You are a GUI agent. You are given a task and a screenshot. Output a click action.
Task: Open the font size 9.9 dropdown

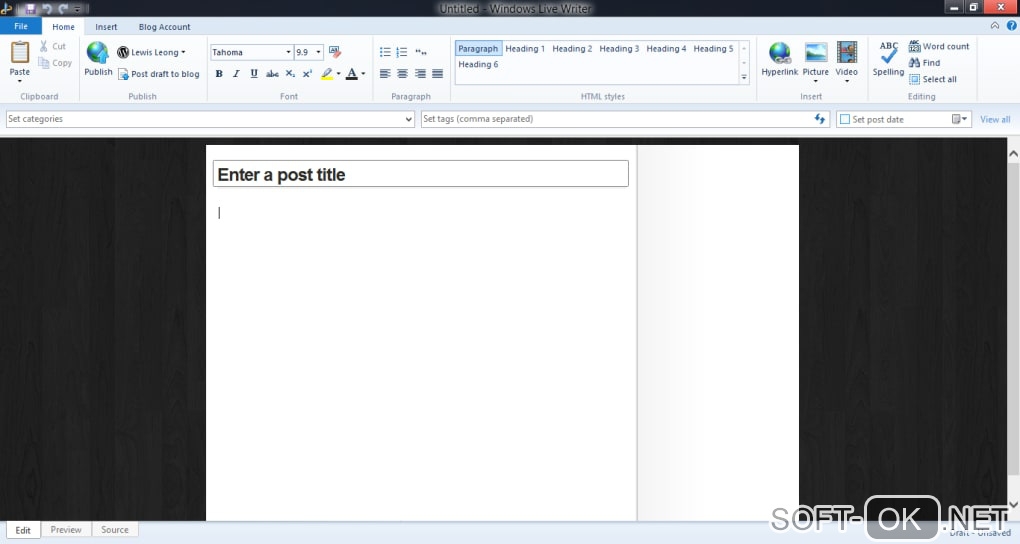(318, 52)
